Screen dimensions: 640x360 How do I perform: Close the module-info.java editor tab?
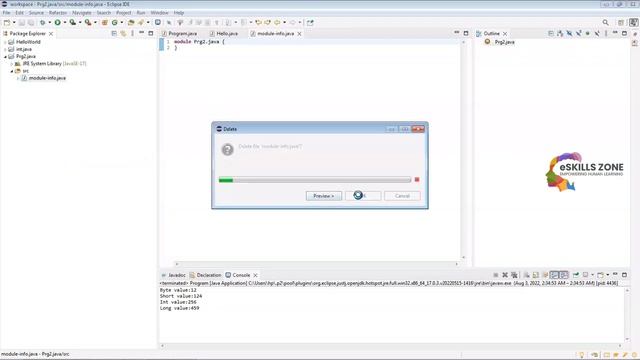[x=299, y=34]
